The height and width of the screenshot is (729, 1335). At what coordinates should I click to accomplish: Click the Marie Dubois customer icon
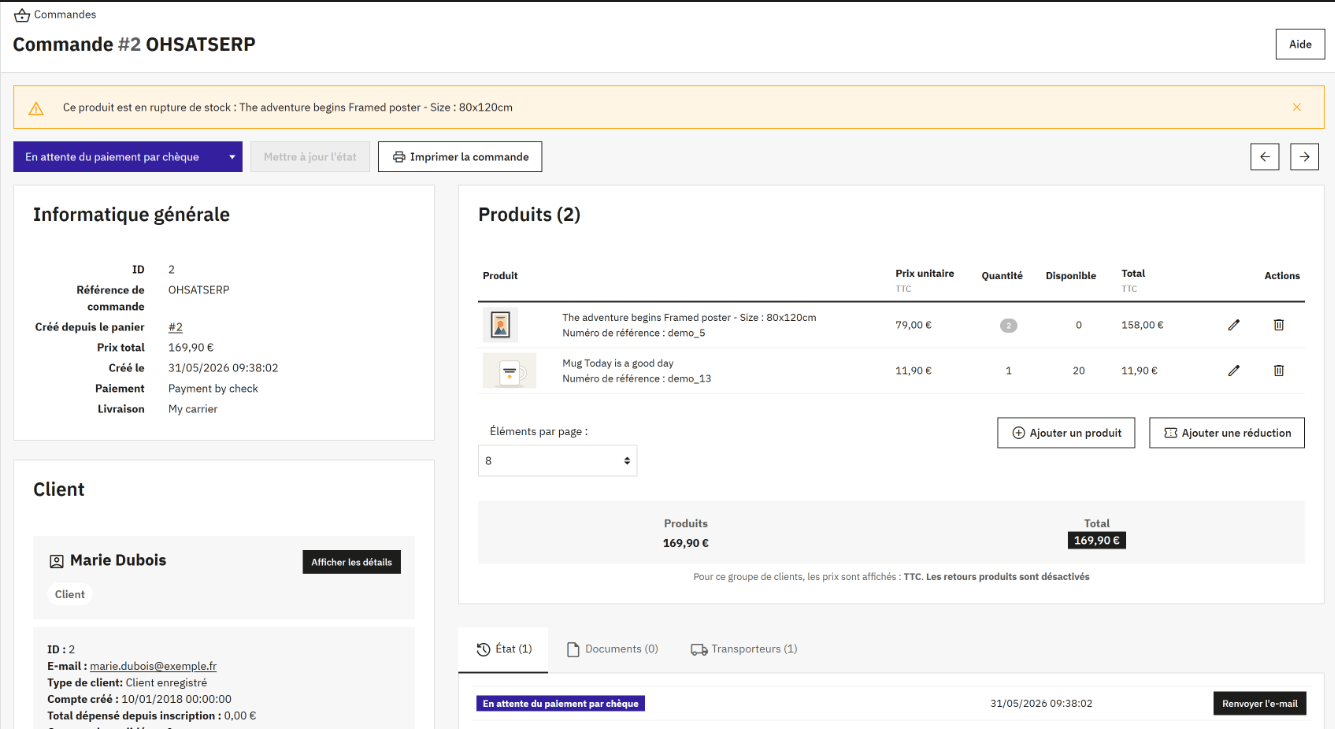[57, 561]
